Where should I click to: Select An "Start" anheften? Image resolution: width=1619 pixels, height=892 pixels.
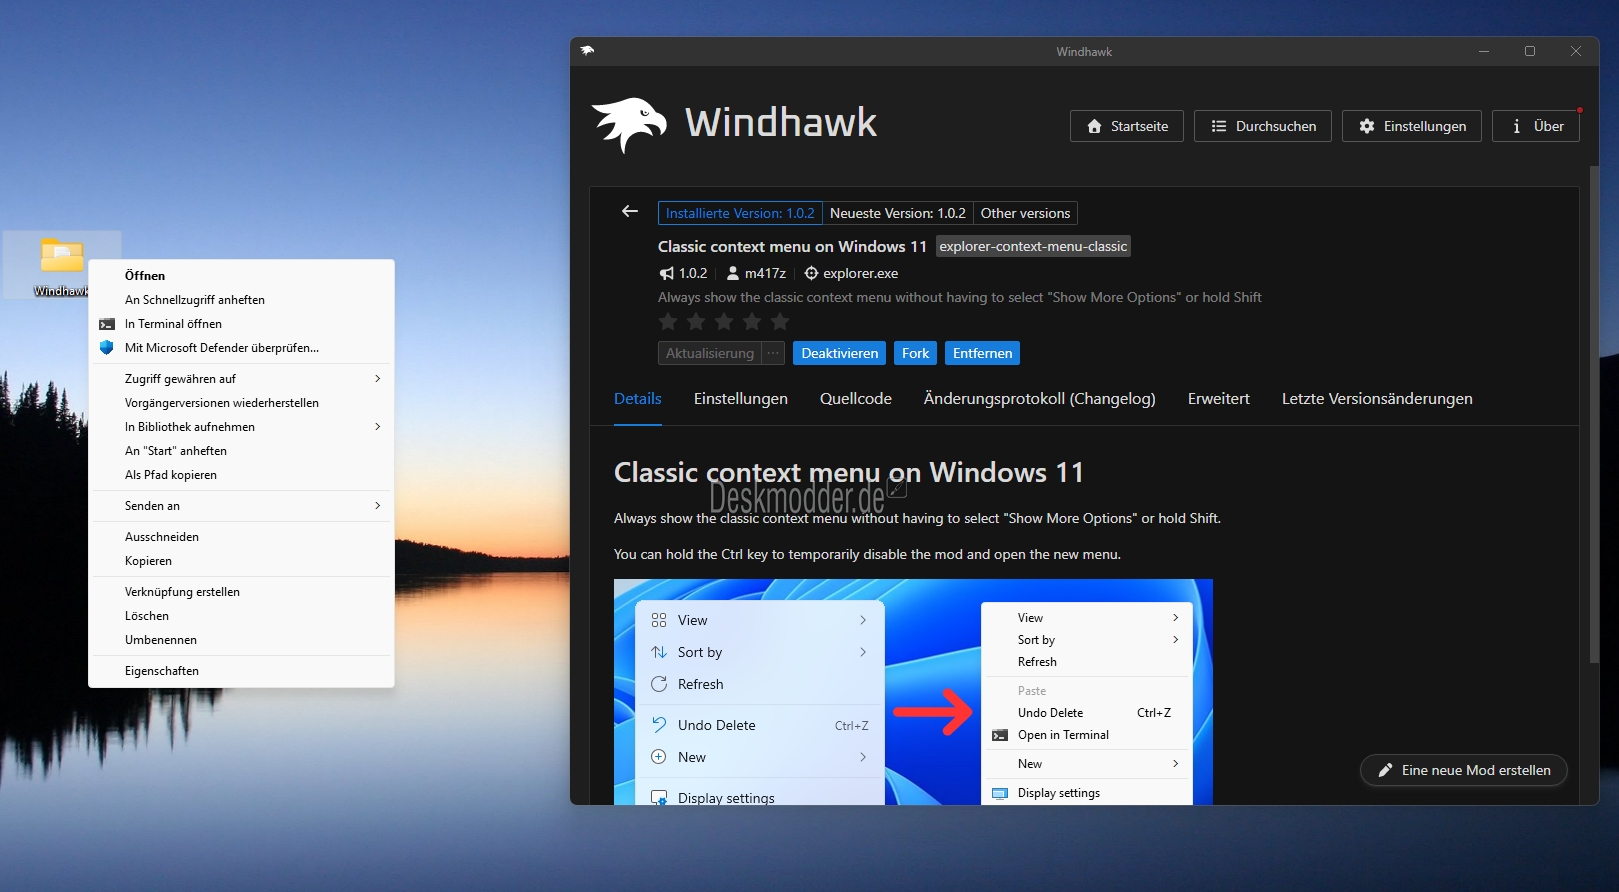242,451
